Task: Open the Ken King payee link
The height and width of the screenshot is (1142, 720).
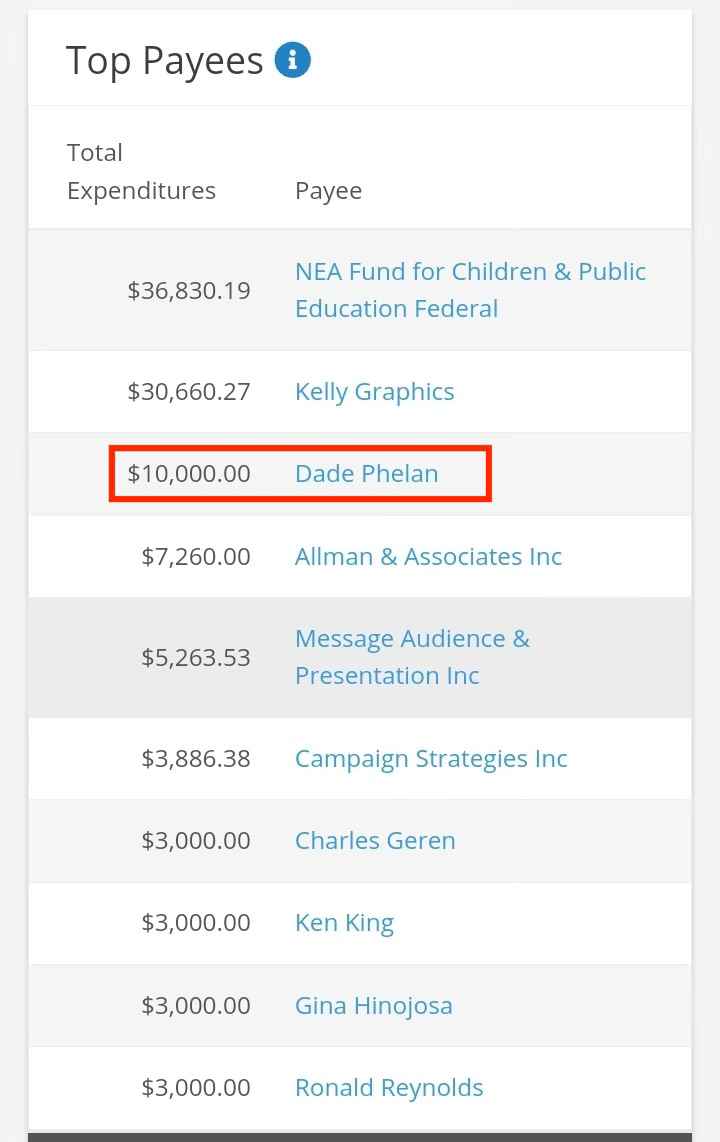Action: 344,923
